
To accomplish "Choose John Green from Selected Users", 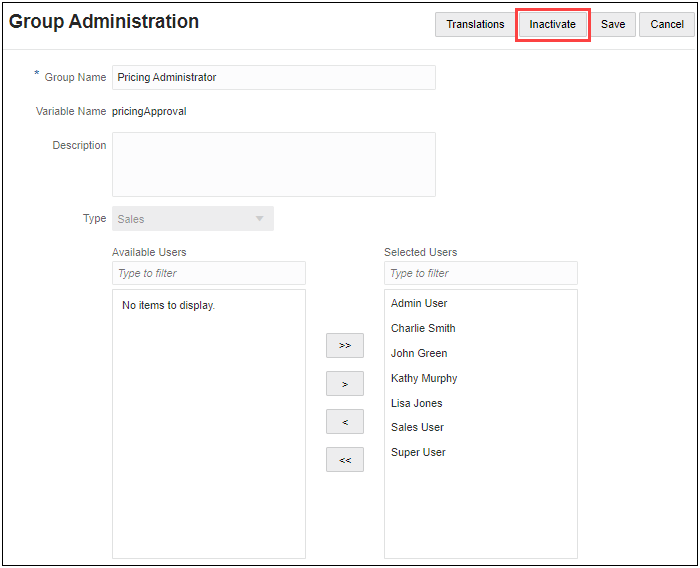I will (x=420, y=353).
